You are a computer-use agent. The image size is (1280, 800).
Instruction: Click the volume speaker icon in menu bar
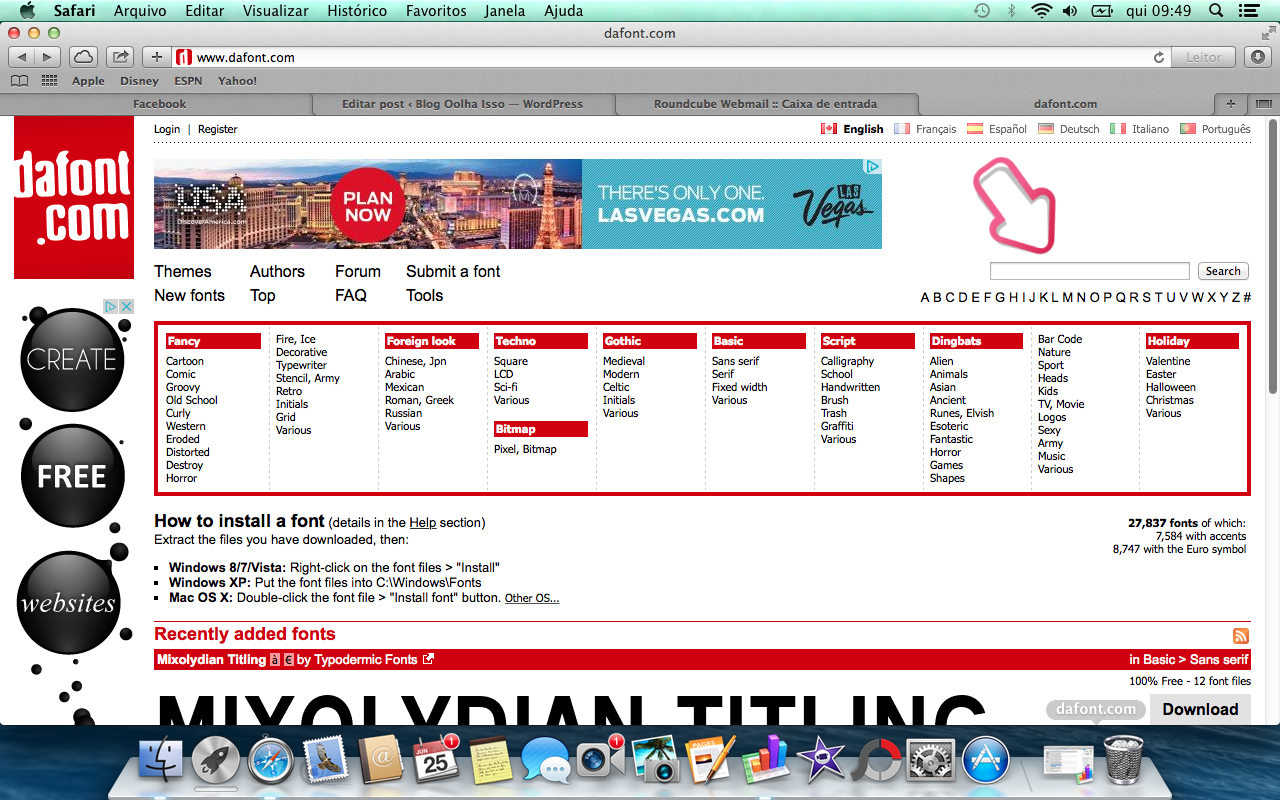click(1070, 10)
